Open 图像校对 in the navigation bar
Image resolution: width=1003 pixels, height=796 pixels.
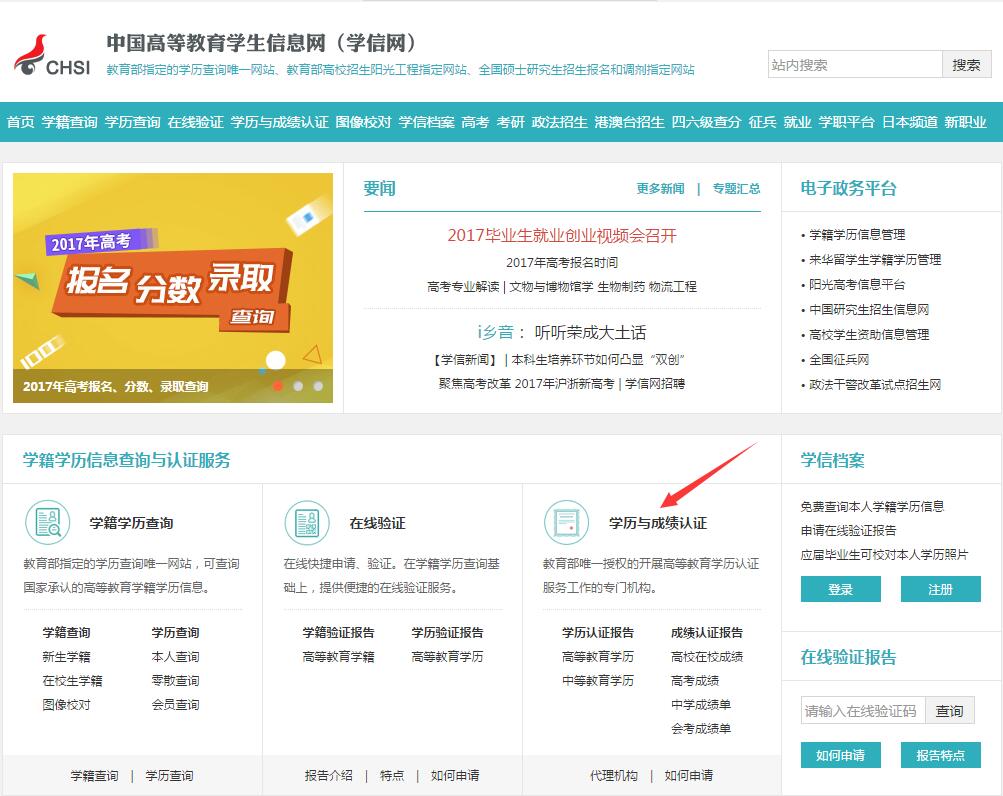tap(363, 122)
